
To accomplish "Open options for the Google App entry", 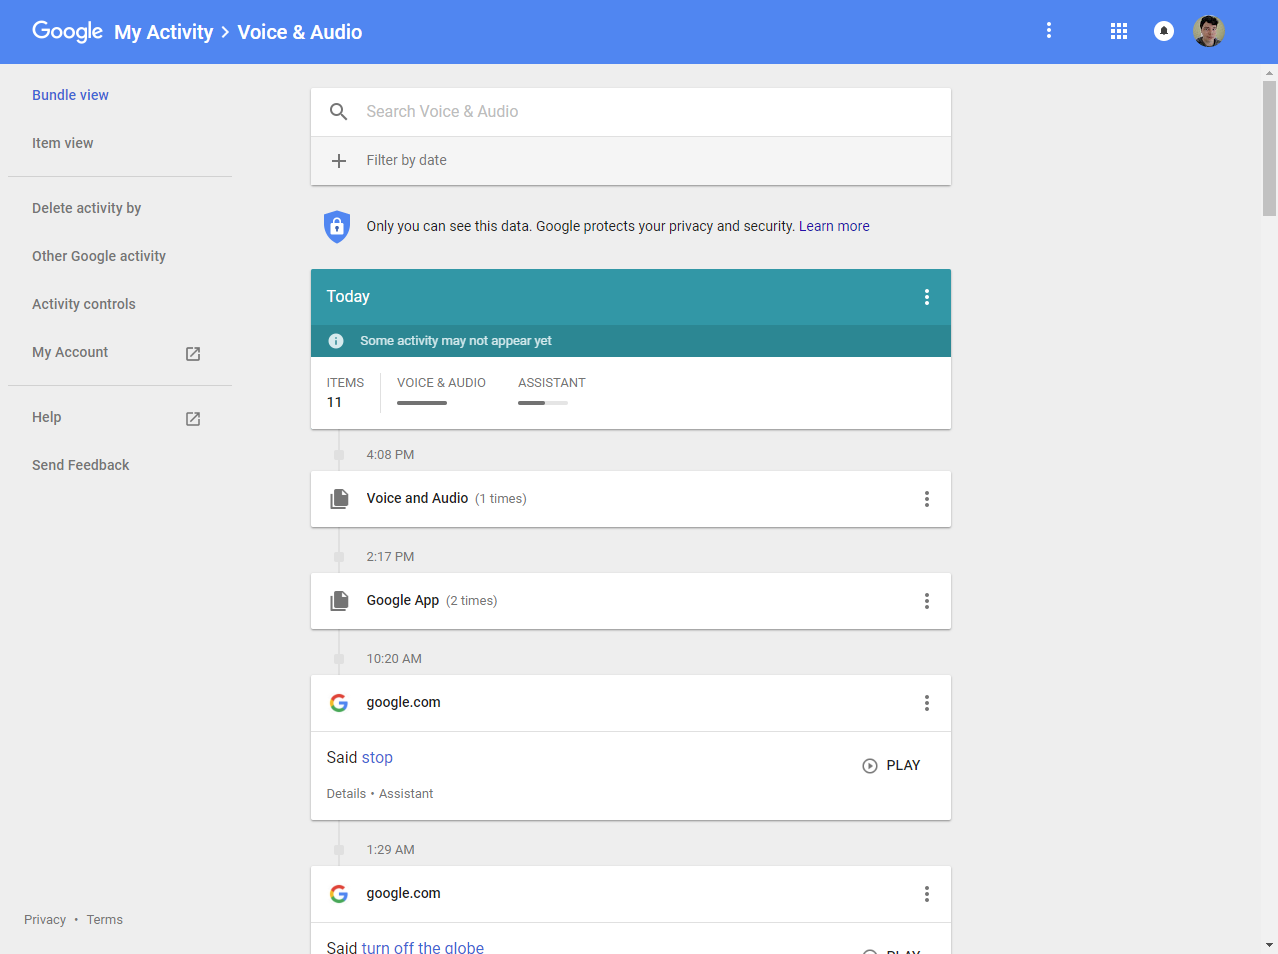I will 926,601.
